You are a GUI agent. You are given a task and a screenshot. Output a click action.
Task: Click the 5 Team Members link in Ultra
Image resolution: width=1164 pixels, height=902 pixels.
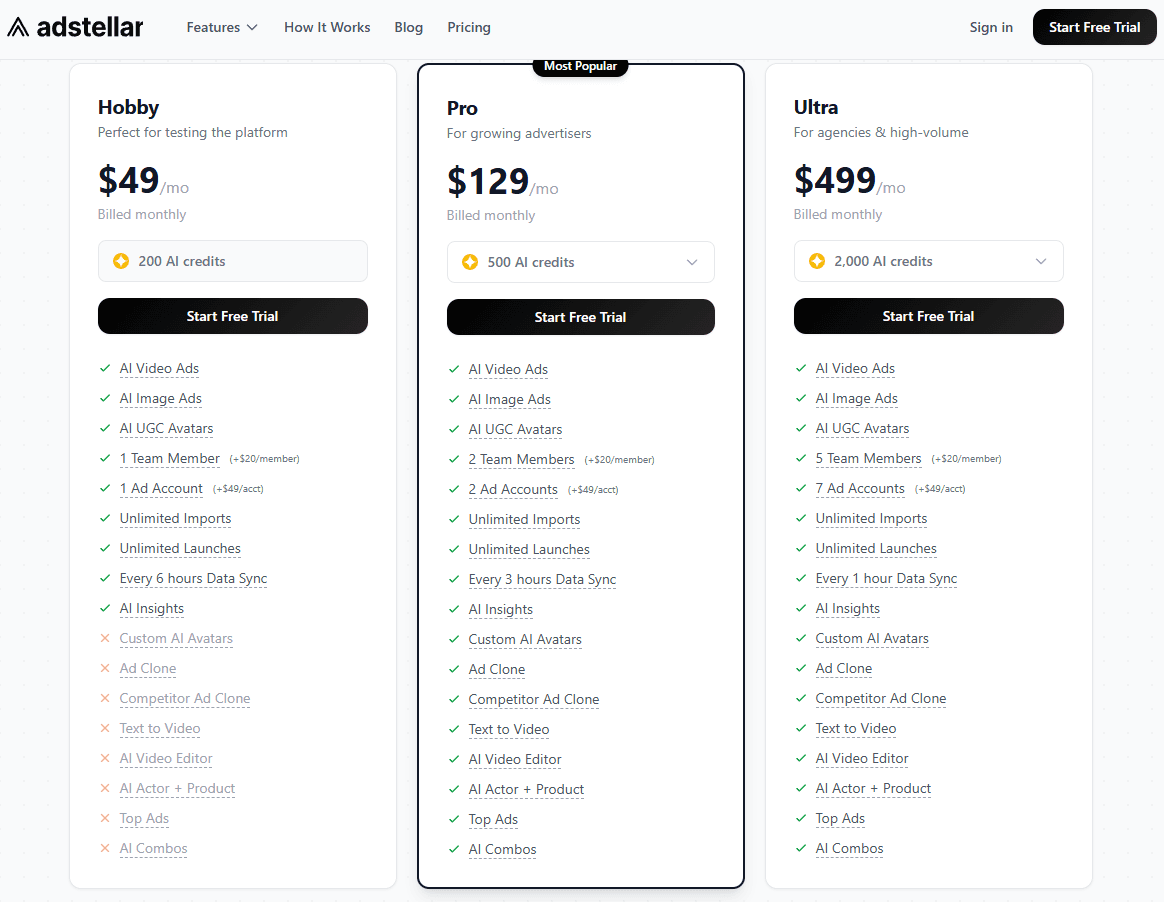(x=868, y=458)
